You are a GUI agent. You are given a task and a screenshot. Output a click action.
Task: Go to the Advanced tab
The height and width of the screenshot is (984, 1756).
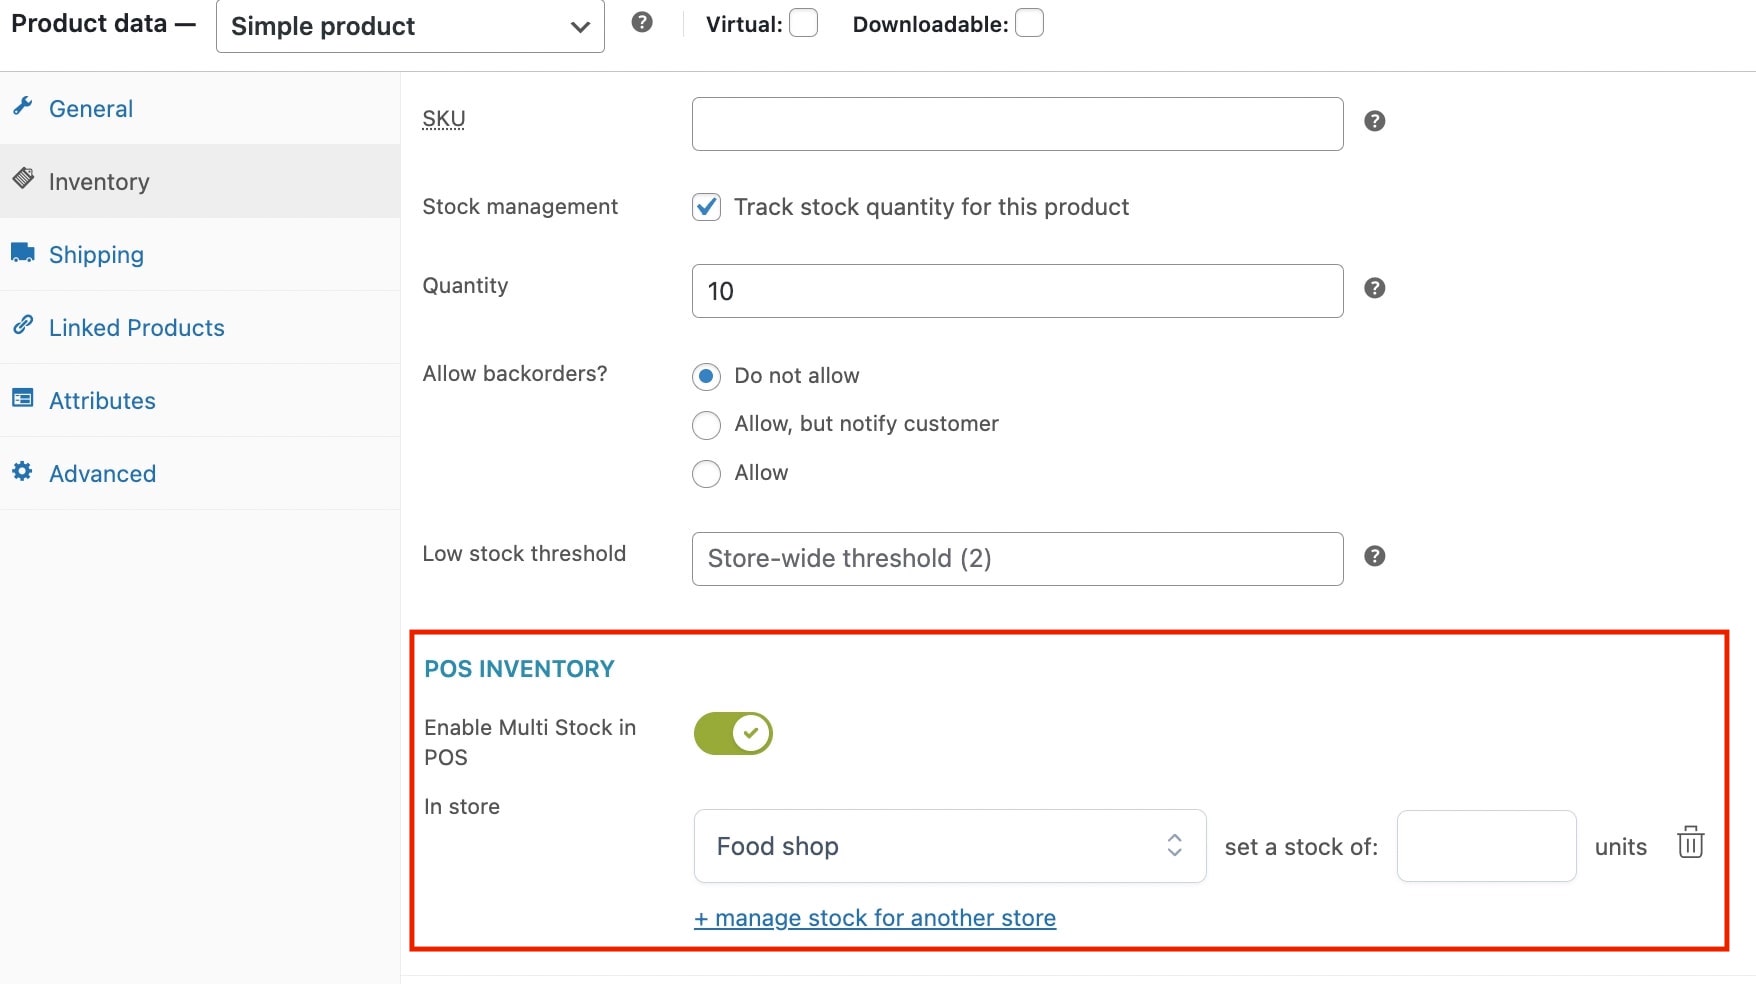coord(200,473)
